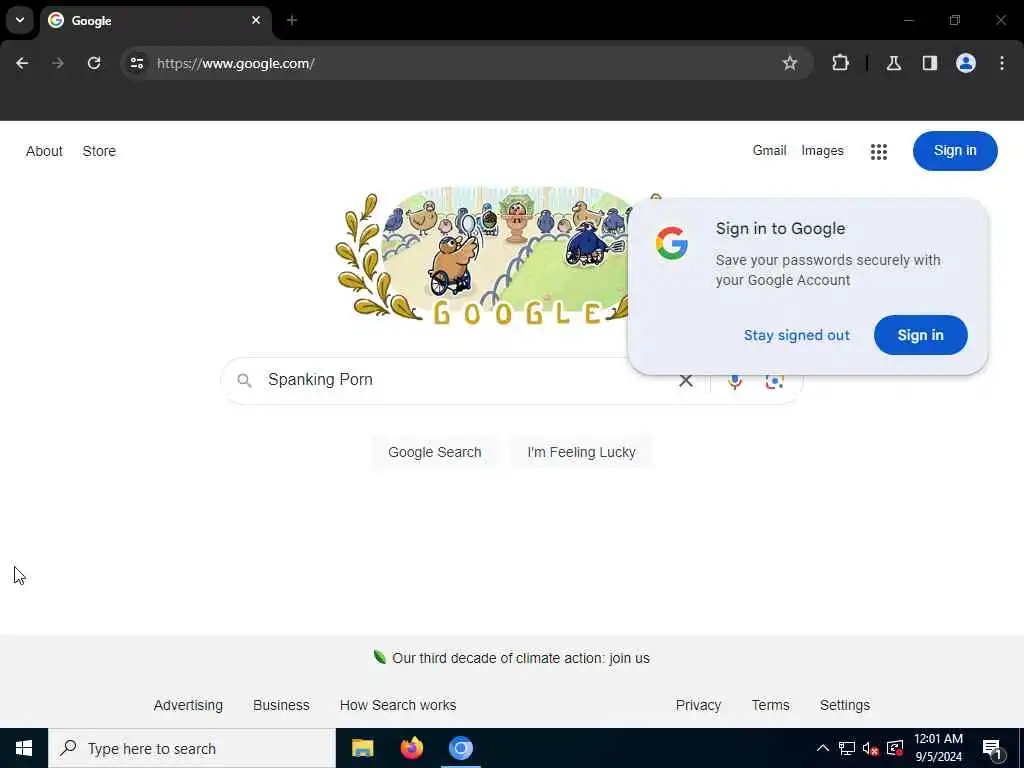This screenshot has height=768, width=1024.
Task: Open the Business footer link
Action: [x=281, y=705]
